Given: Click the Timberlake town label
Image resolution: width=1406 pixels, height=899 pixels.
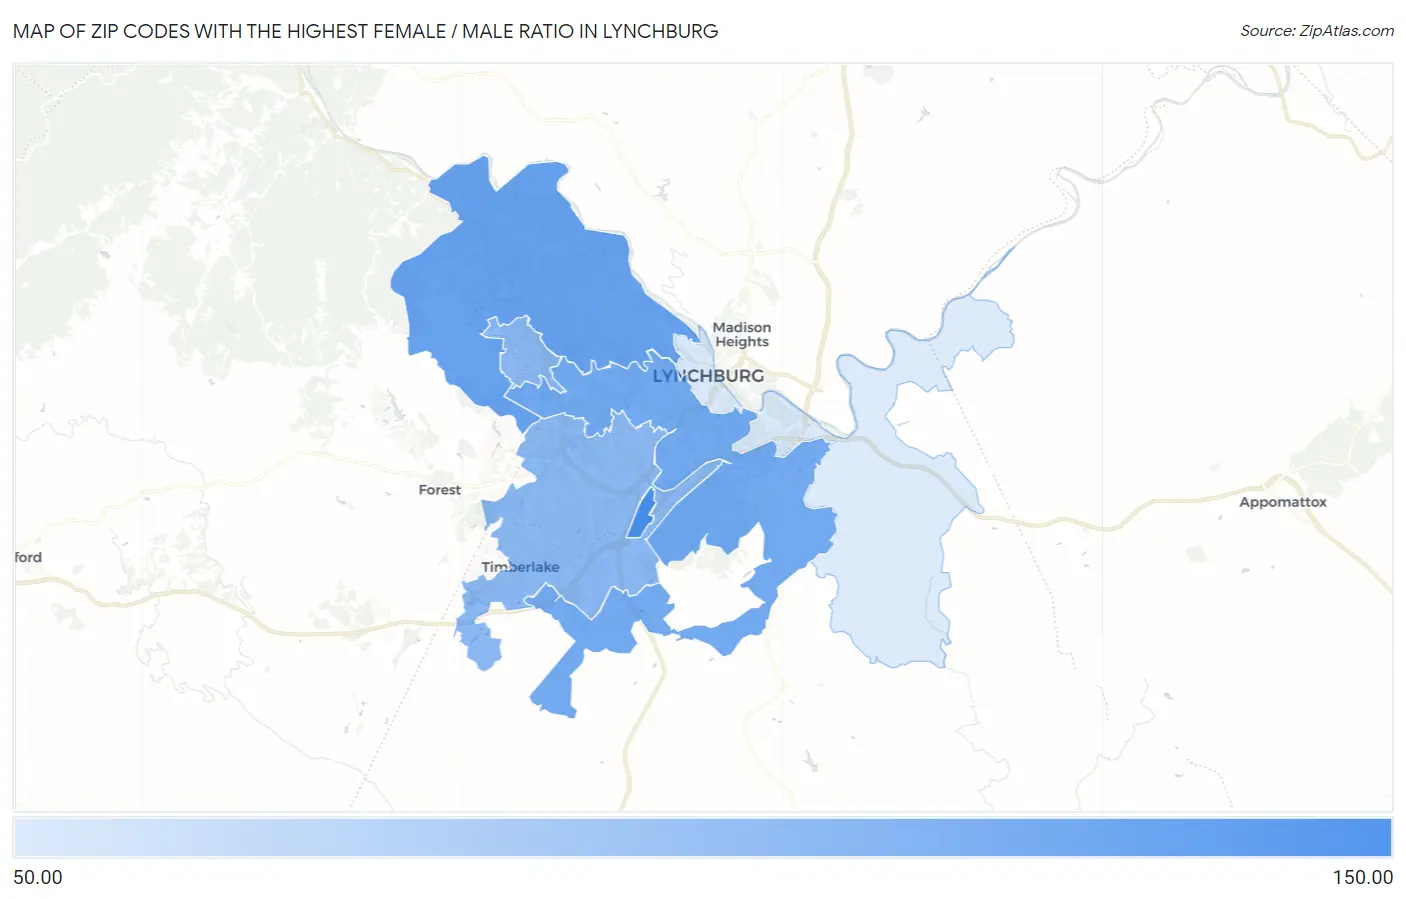Looking at the screenshot, I should (x=520, y=567).
